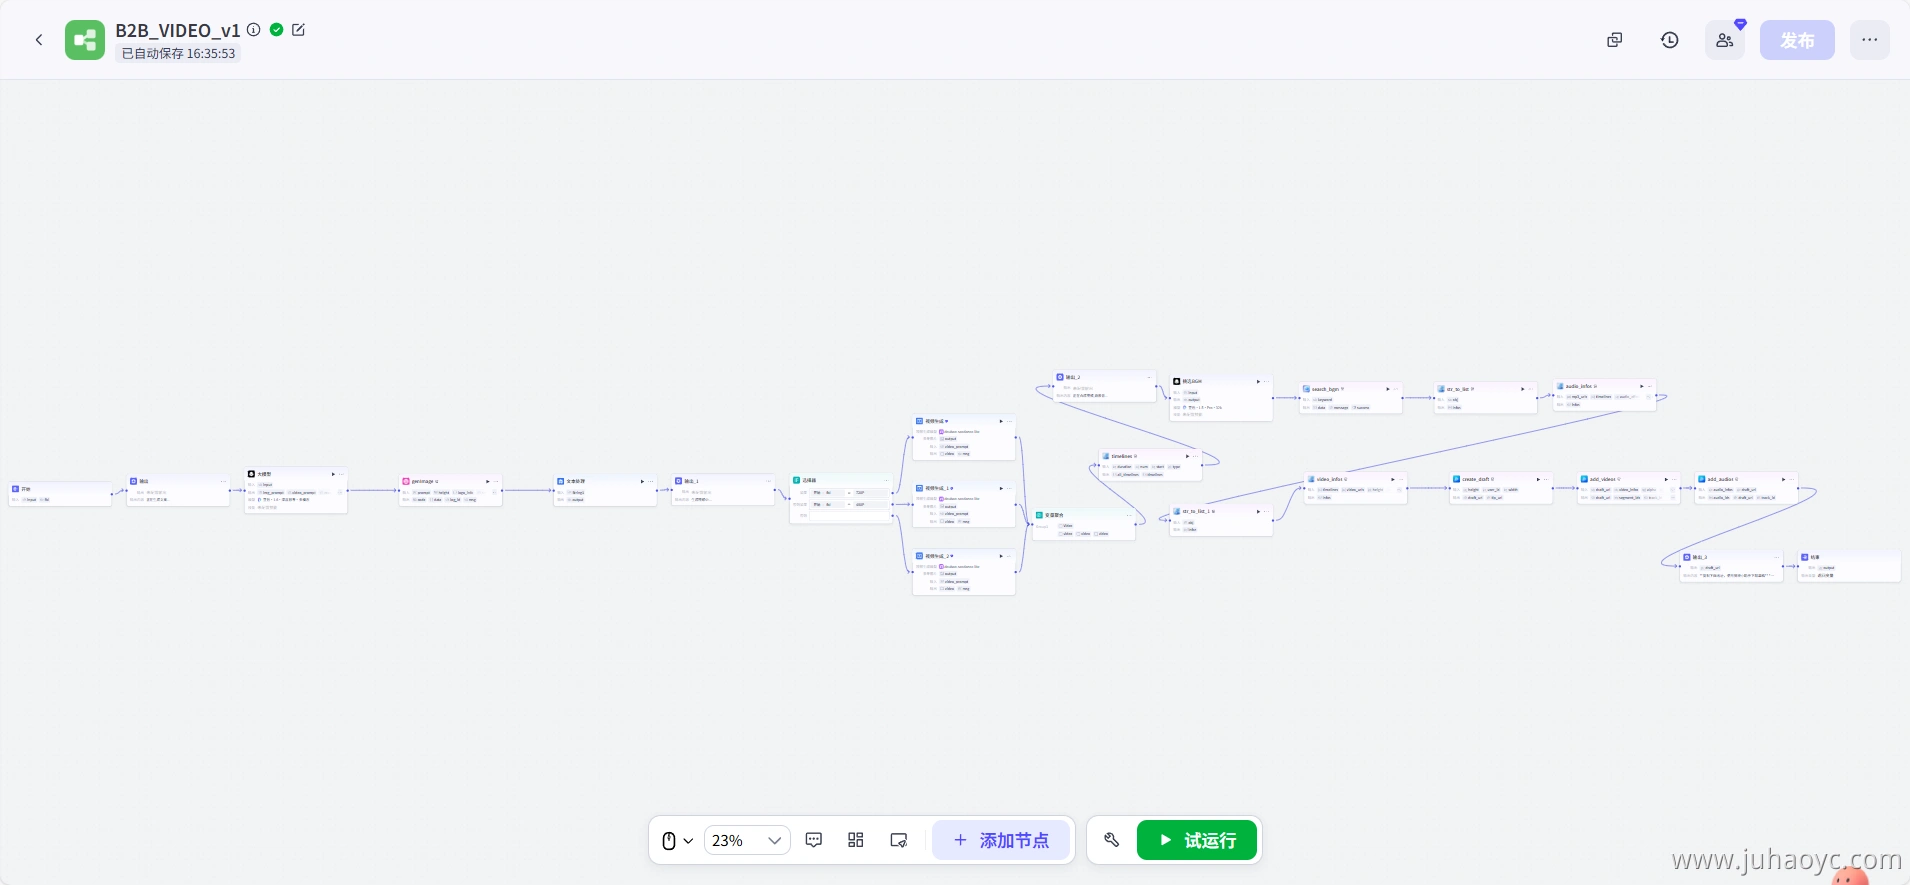1910x885 pixels.
Task: Start a test run with 试运行
Action: point(1197,840)
